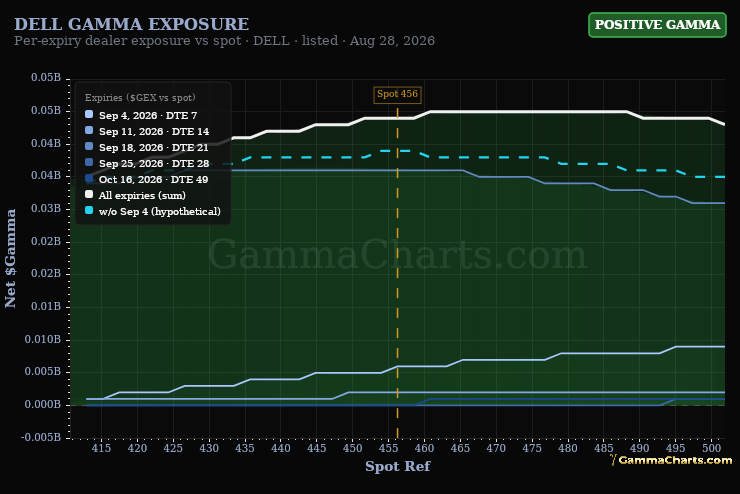
Task: Click the Sep 18, 2026 legend color swatch
Action: 89,146
